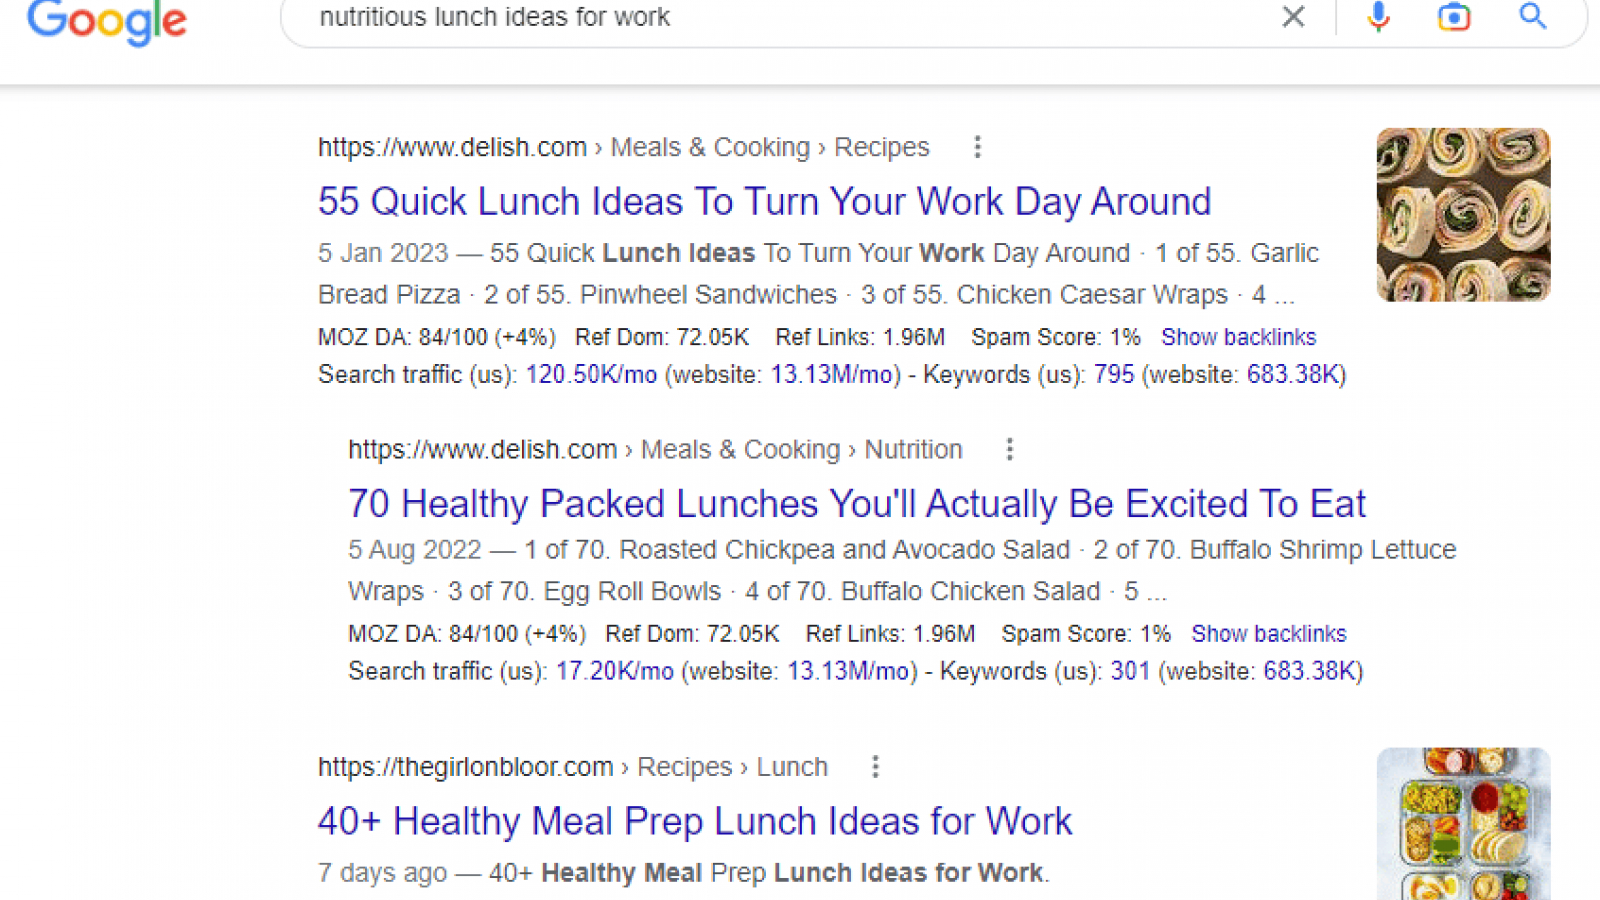Image resolution: width=1600 pixels, height=900 pixels.
Task: Clear the search query with the X icon
Action: (x=1293, y=16)
